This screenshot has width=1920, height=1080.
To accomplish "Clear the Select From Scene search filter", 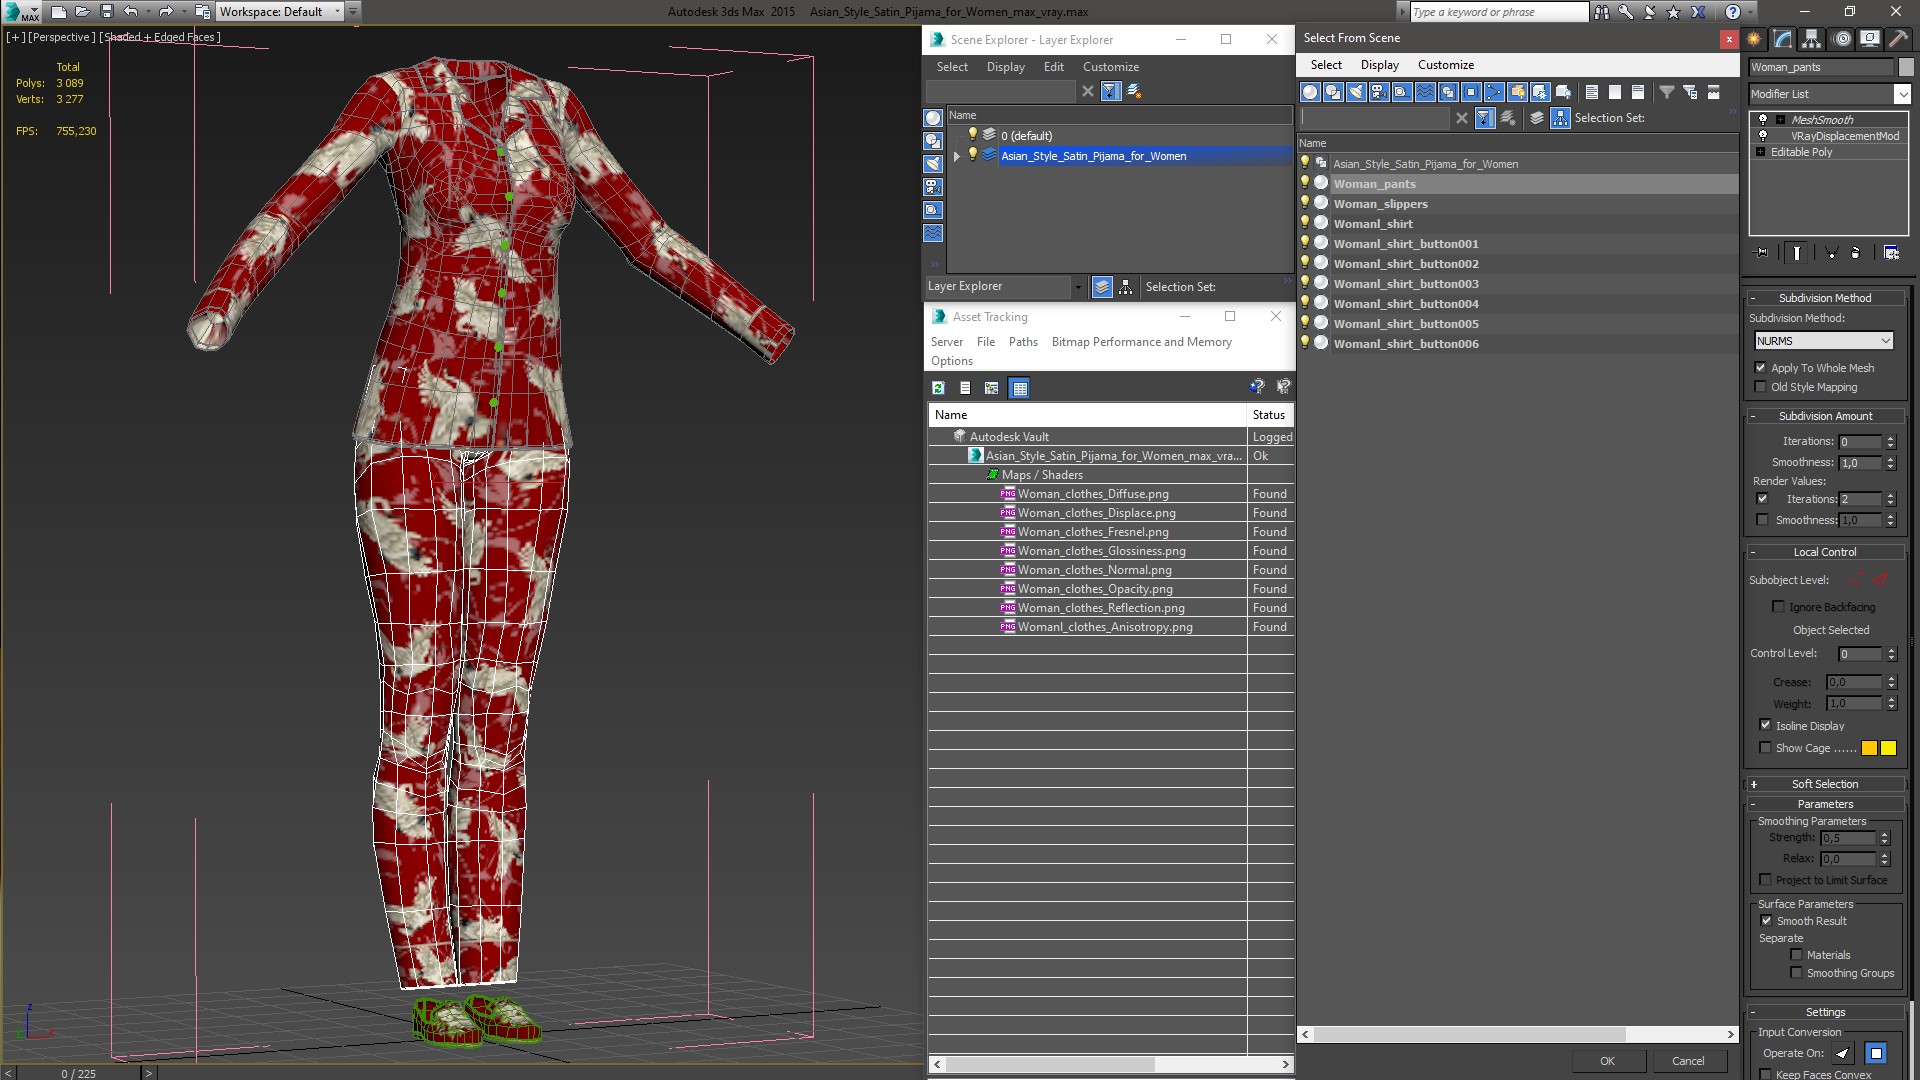I will (x=1462, y=118).
